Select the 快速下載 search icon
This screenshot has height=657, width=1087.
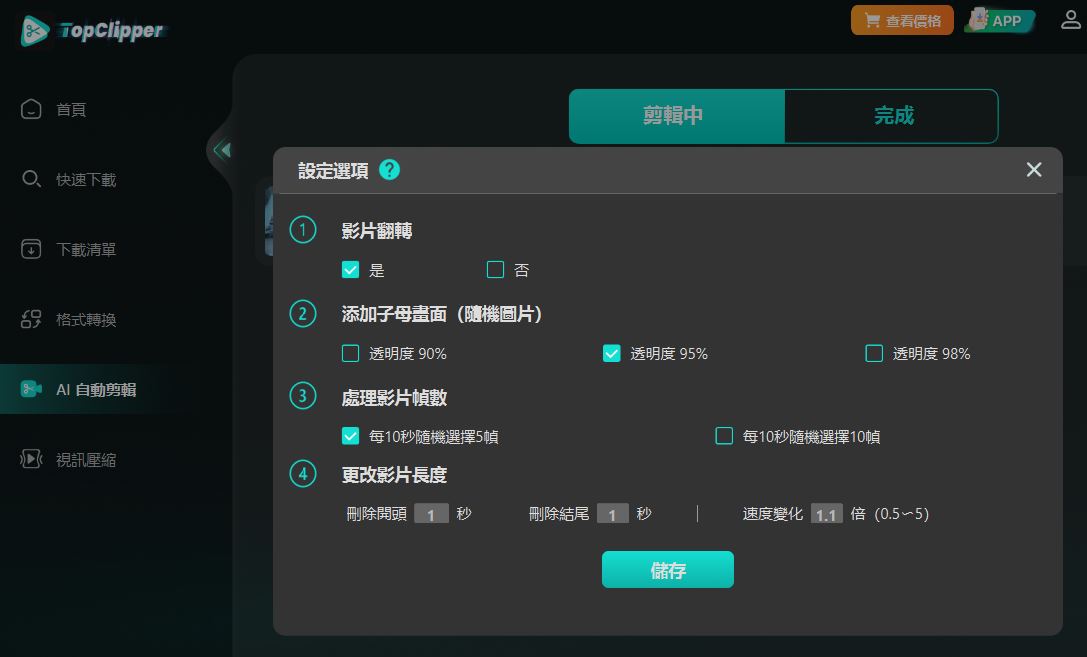(31, 179)
